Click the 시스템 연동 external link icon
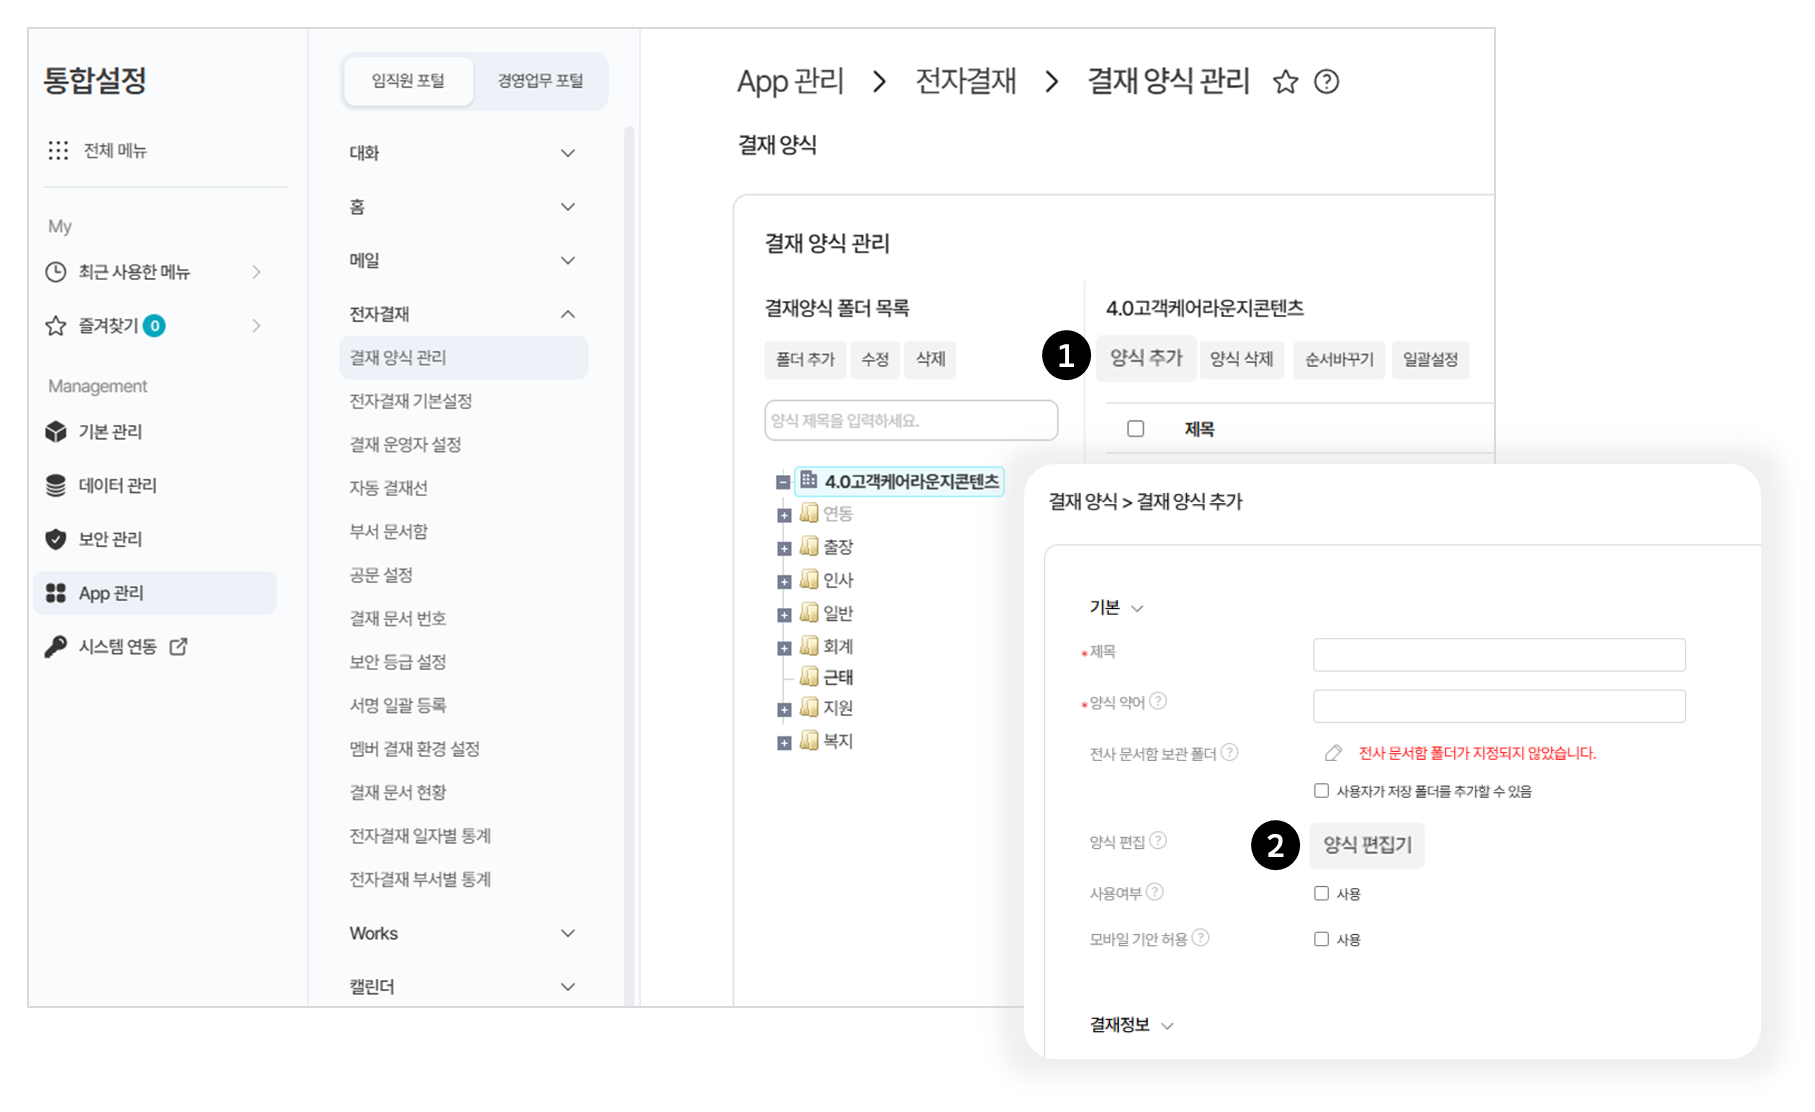The height and width of the screenshot is (1112, 1815). pos(178,647)
